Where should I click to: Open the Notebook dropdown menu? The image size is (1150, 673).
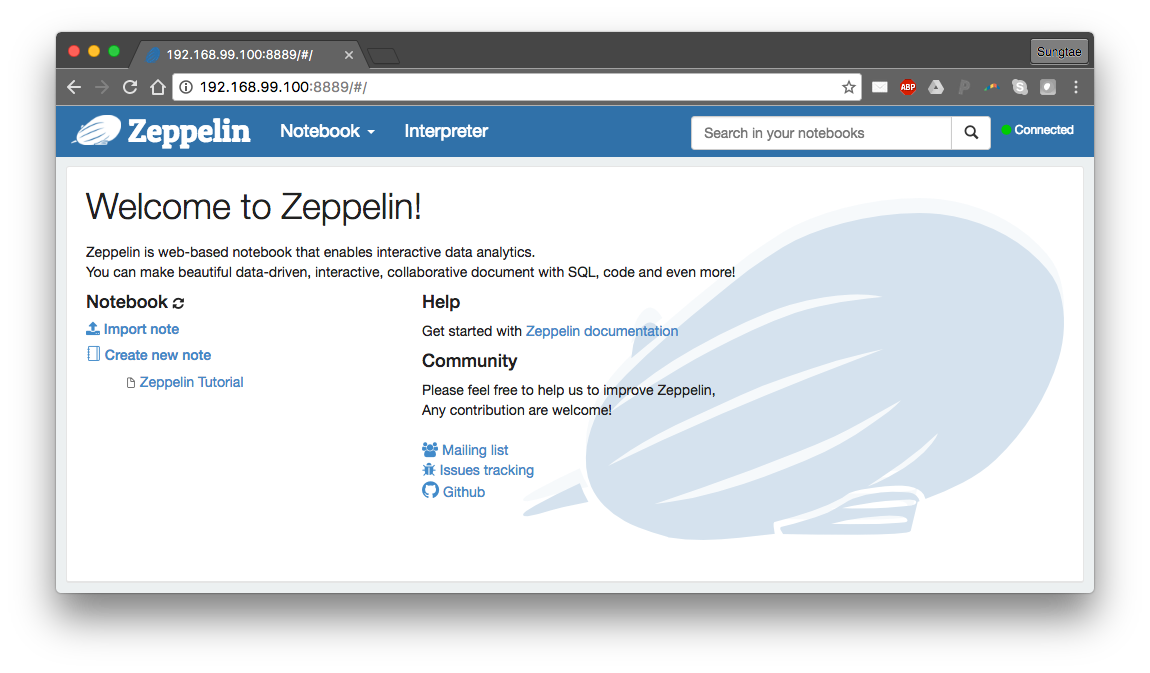[327, 131]
